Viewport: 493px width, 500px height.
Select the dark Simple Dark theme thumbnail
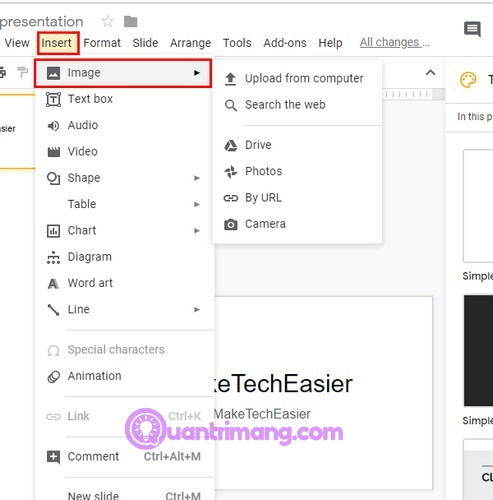click(478, 350)
